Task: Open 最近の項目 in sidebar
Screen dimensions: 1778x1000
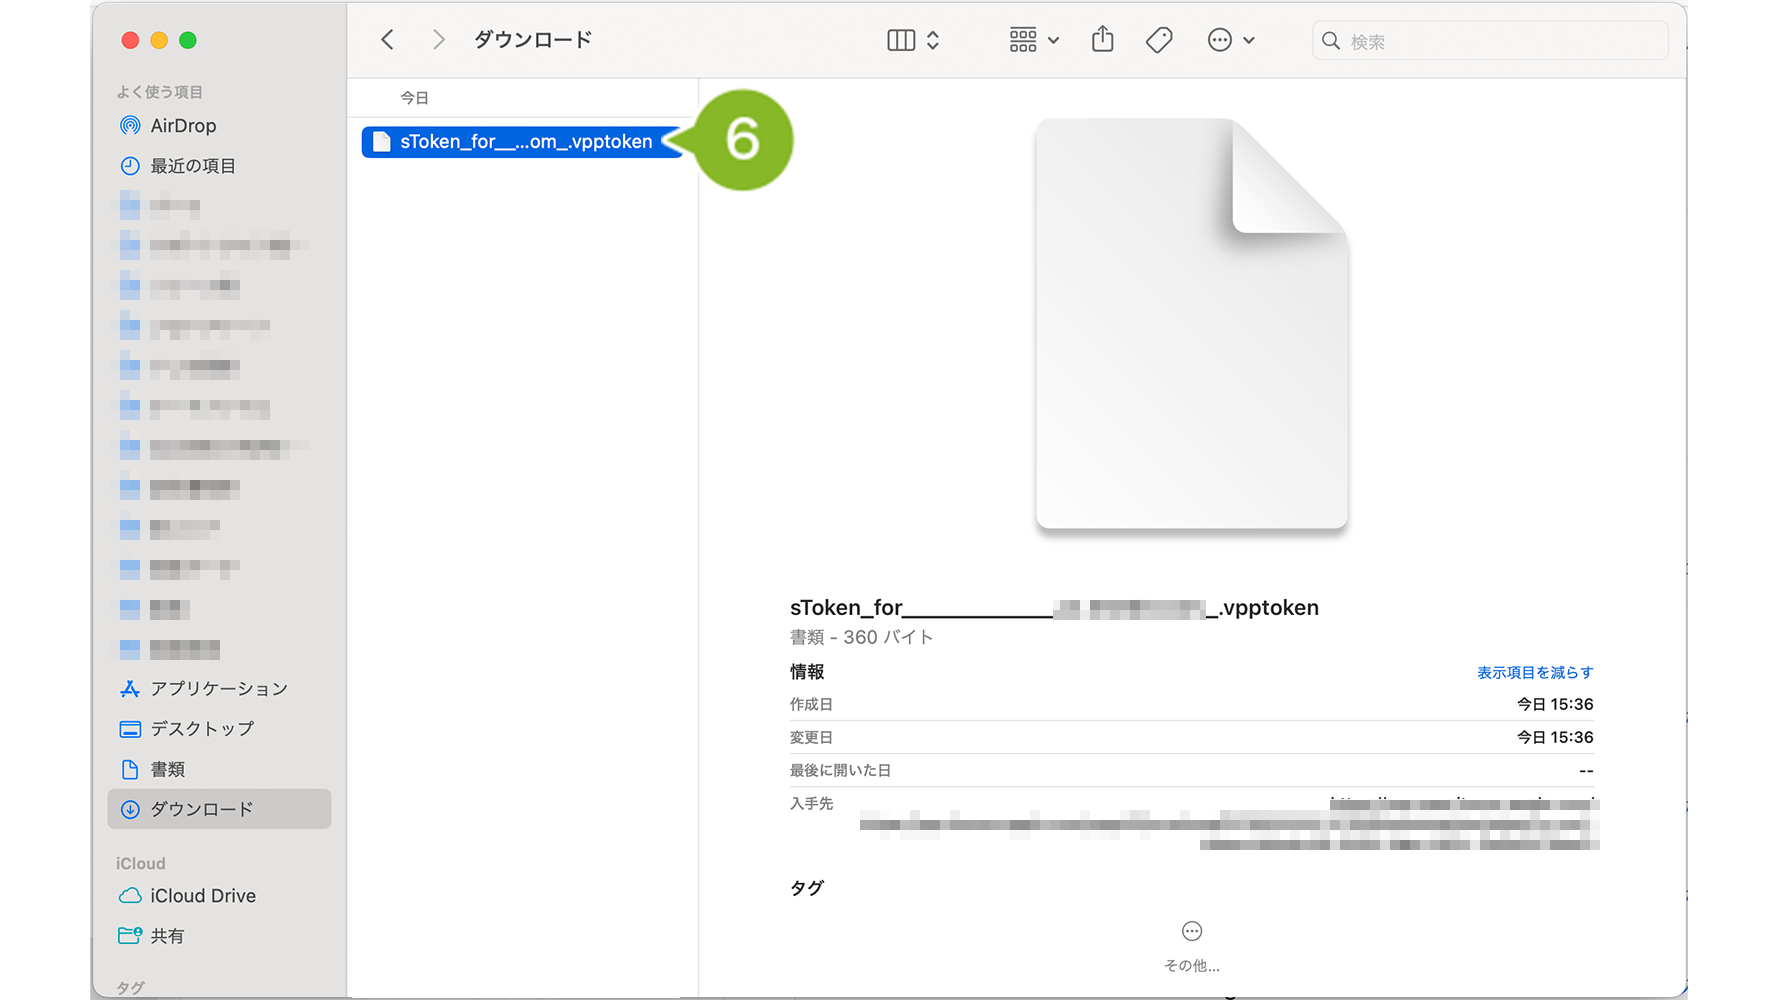Action: point(192,166)
